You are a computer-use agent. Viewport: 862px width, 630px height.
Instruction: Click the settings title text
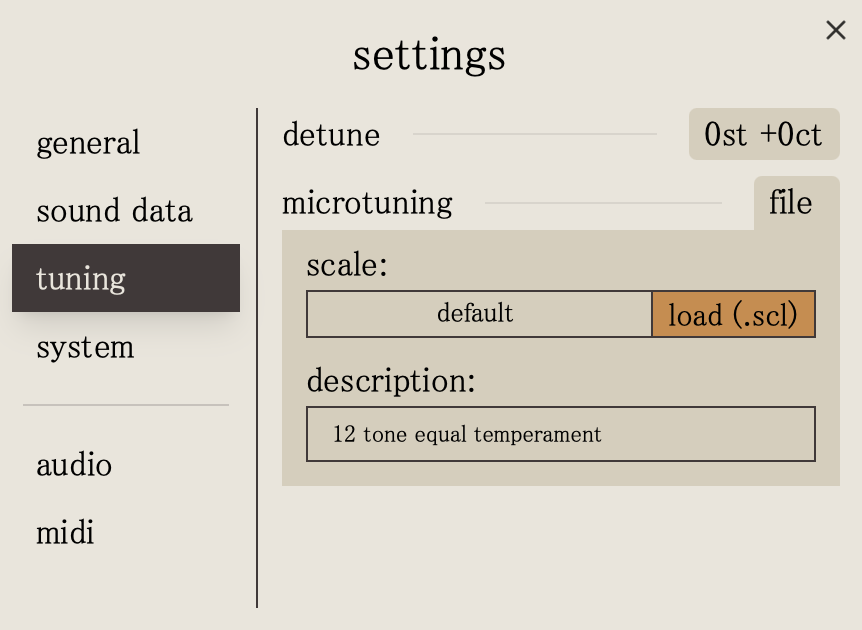(x=429, y=55)
